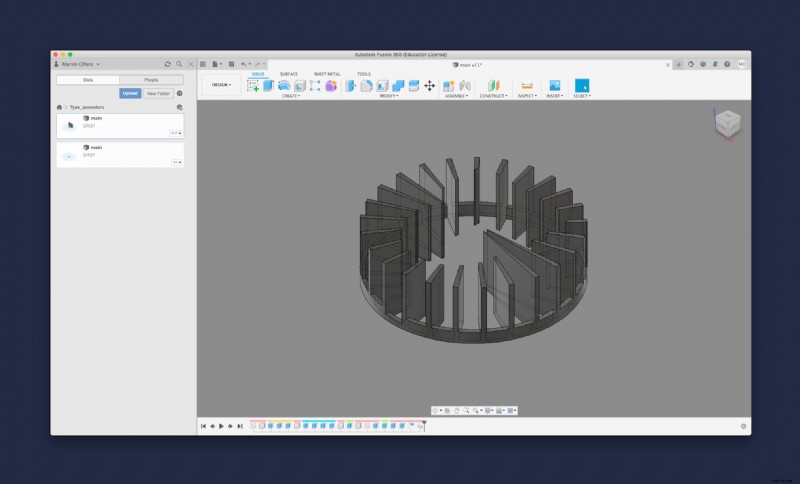Open the Design workspace dropdown
800x484 pixels.
tap(222, 85)
